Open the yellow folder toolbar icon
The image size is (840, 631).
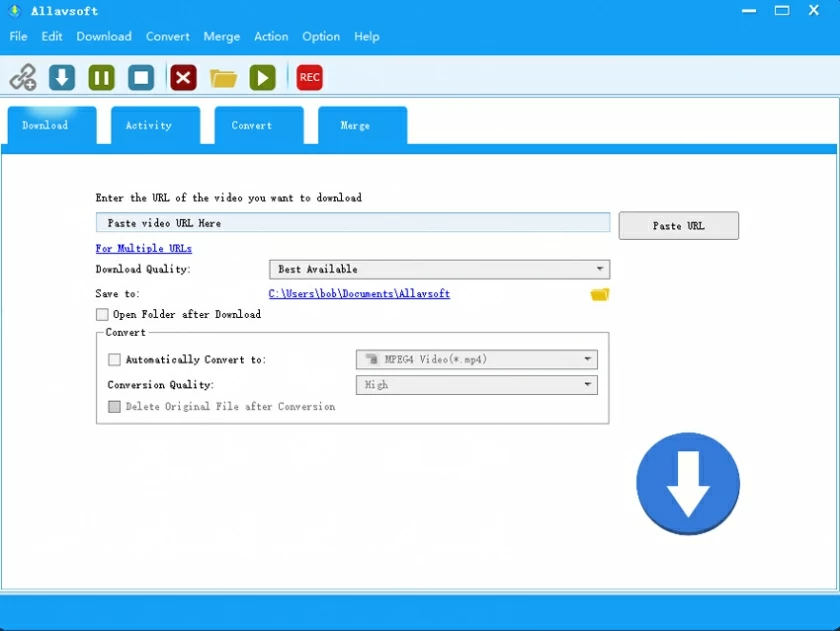click(x=223, y=78)
